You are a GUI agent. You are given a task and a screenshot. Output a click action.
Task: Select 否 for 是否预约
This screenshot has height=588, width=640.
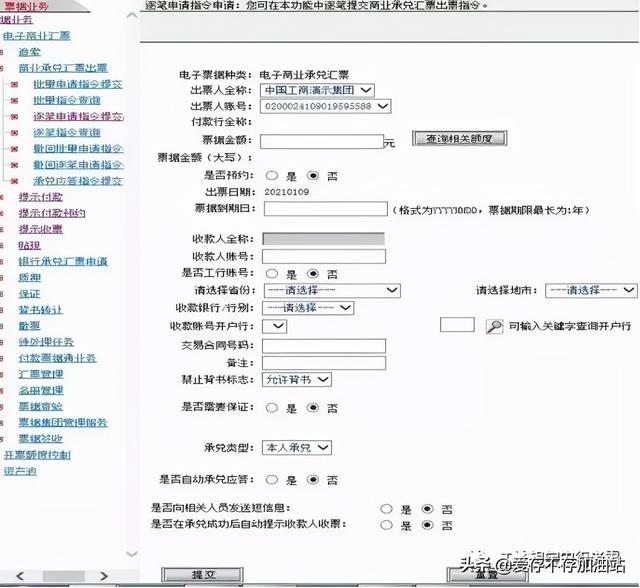tap(313, 175)
